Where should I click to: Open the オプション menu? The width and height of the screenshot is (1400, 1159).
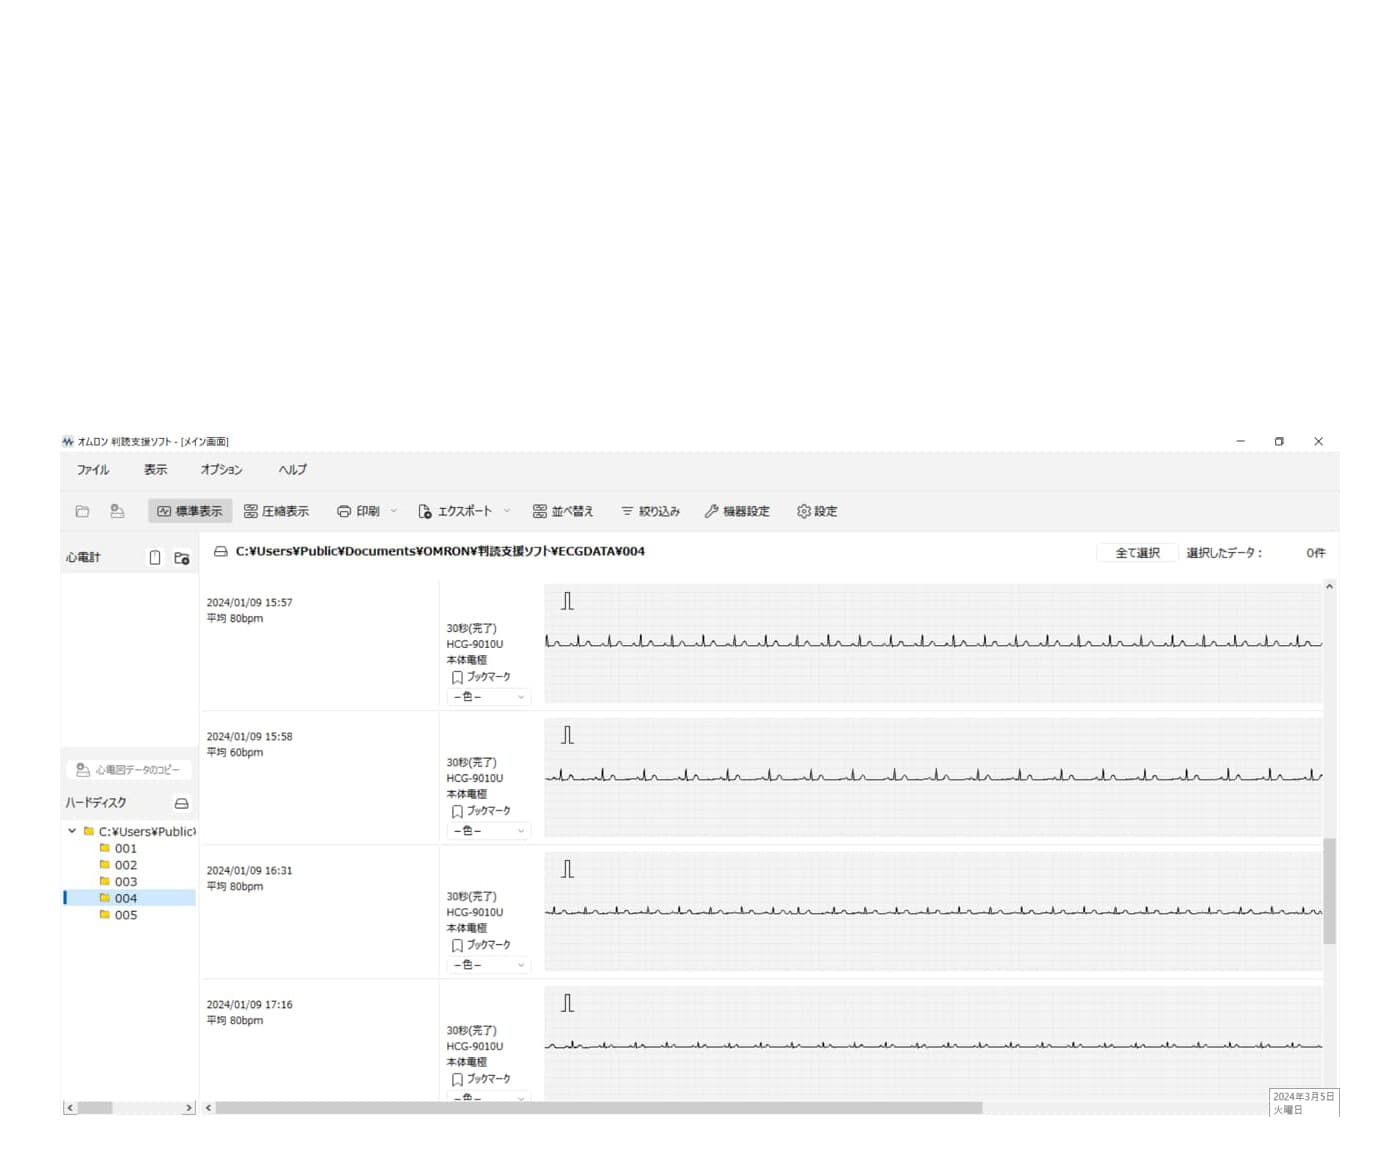click(221, 469)
